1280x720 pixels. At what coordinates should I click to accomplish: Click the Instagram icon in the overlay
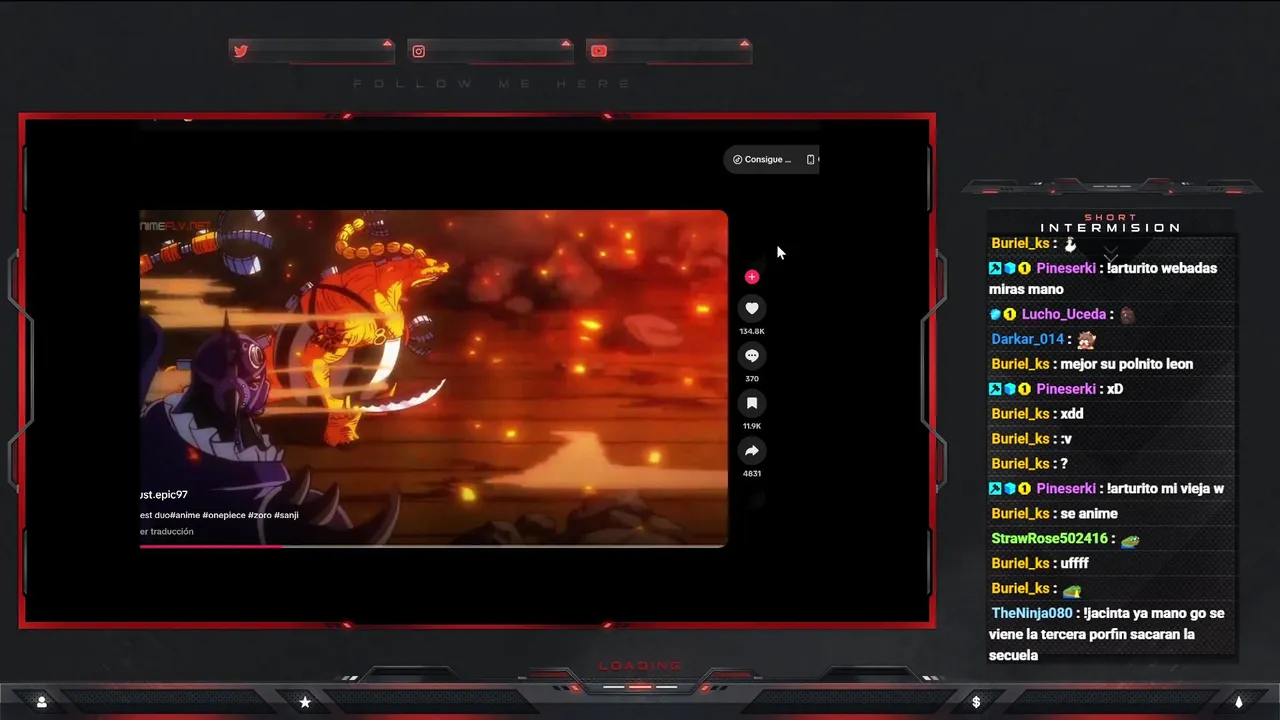click(419, 51)
